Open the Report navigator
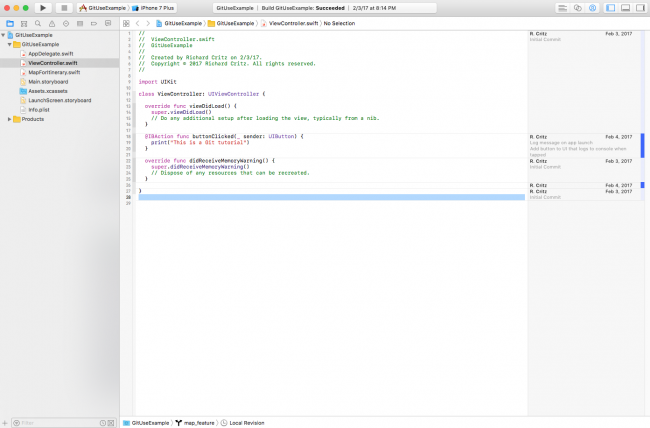The image size is (650, 428). coord(108,24)
